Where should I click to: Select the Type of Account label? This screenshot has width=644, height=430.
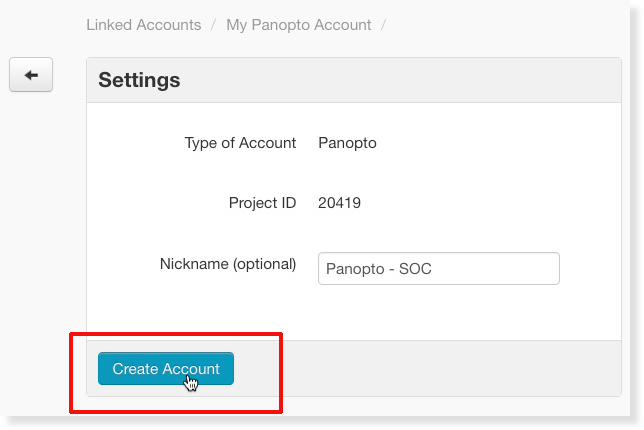point(240,143)
